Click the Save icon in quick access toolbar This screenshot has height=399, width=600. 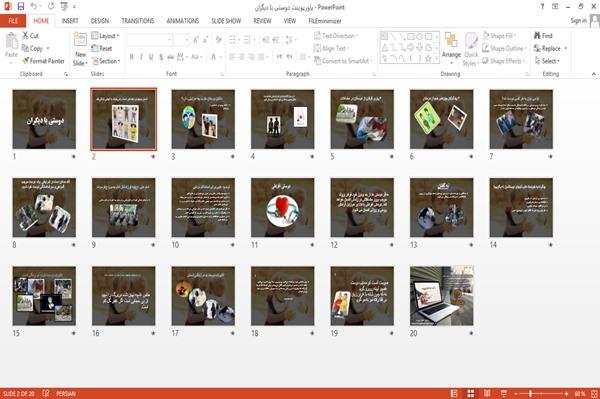21,7
